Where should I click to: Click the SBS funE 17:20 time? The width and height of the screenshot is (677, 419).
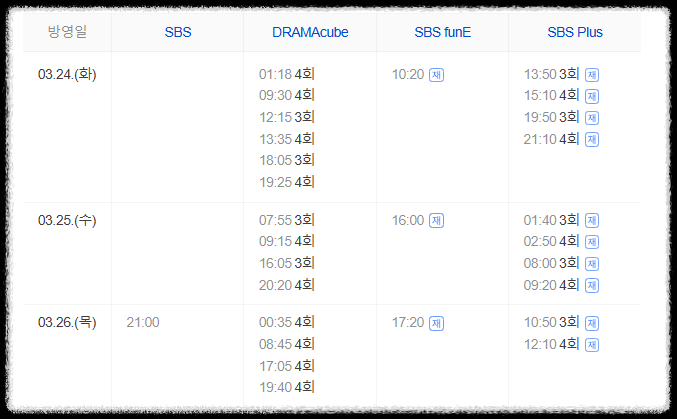tap(408, 322)
